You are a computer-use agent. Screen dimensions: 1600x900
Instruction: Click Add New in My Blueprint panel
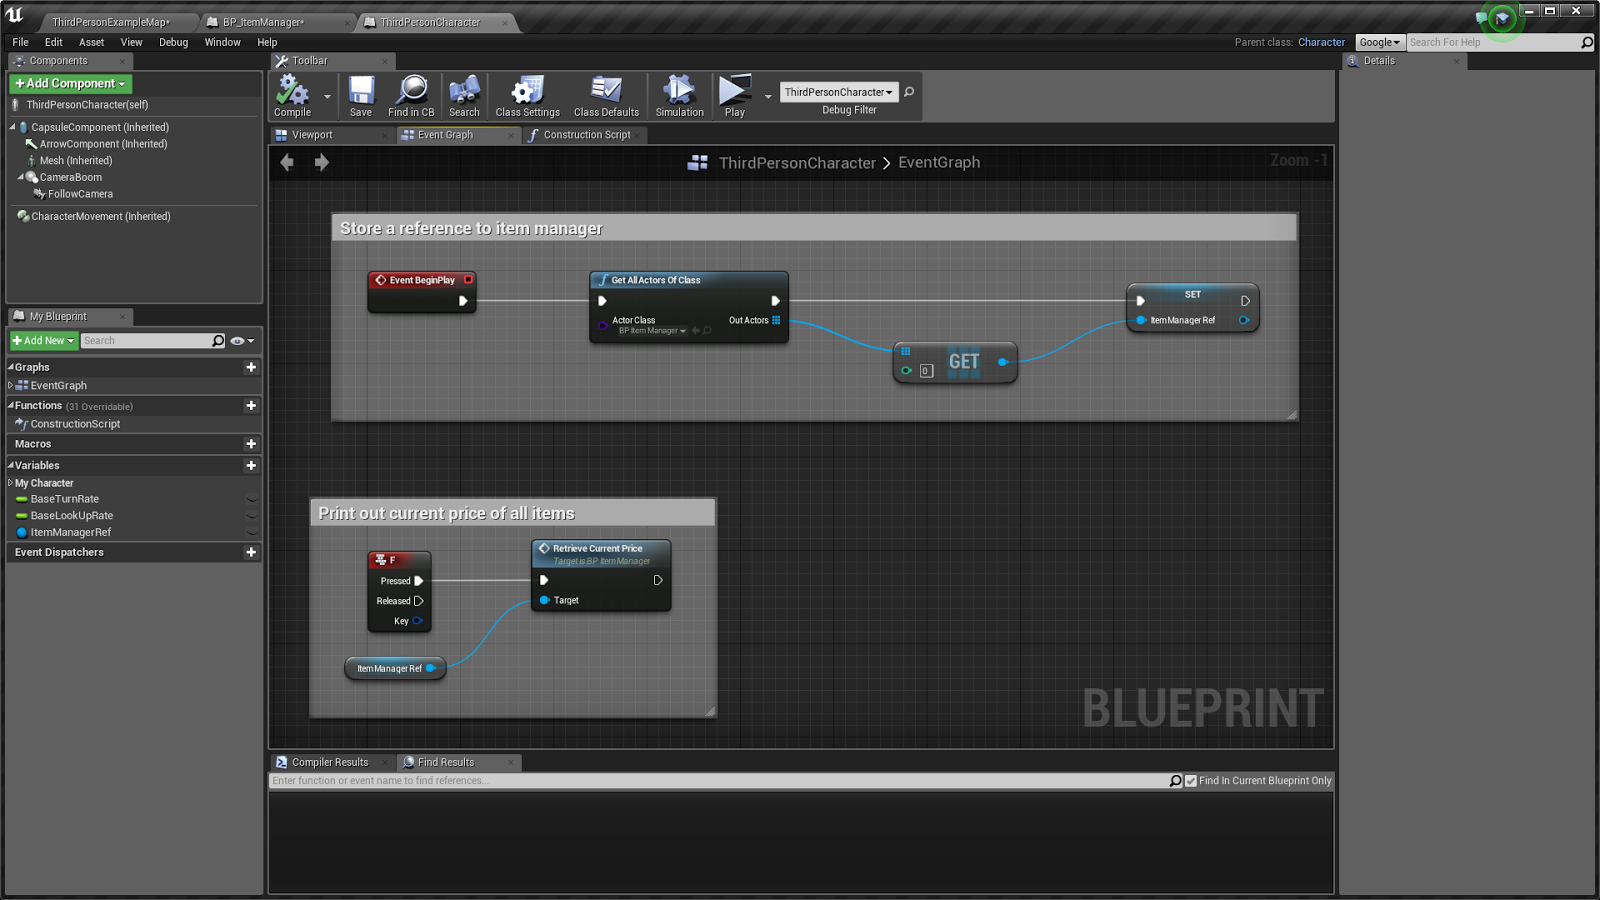pyautogui.click(x=42, y=340)
